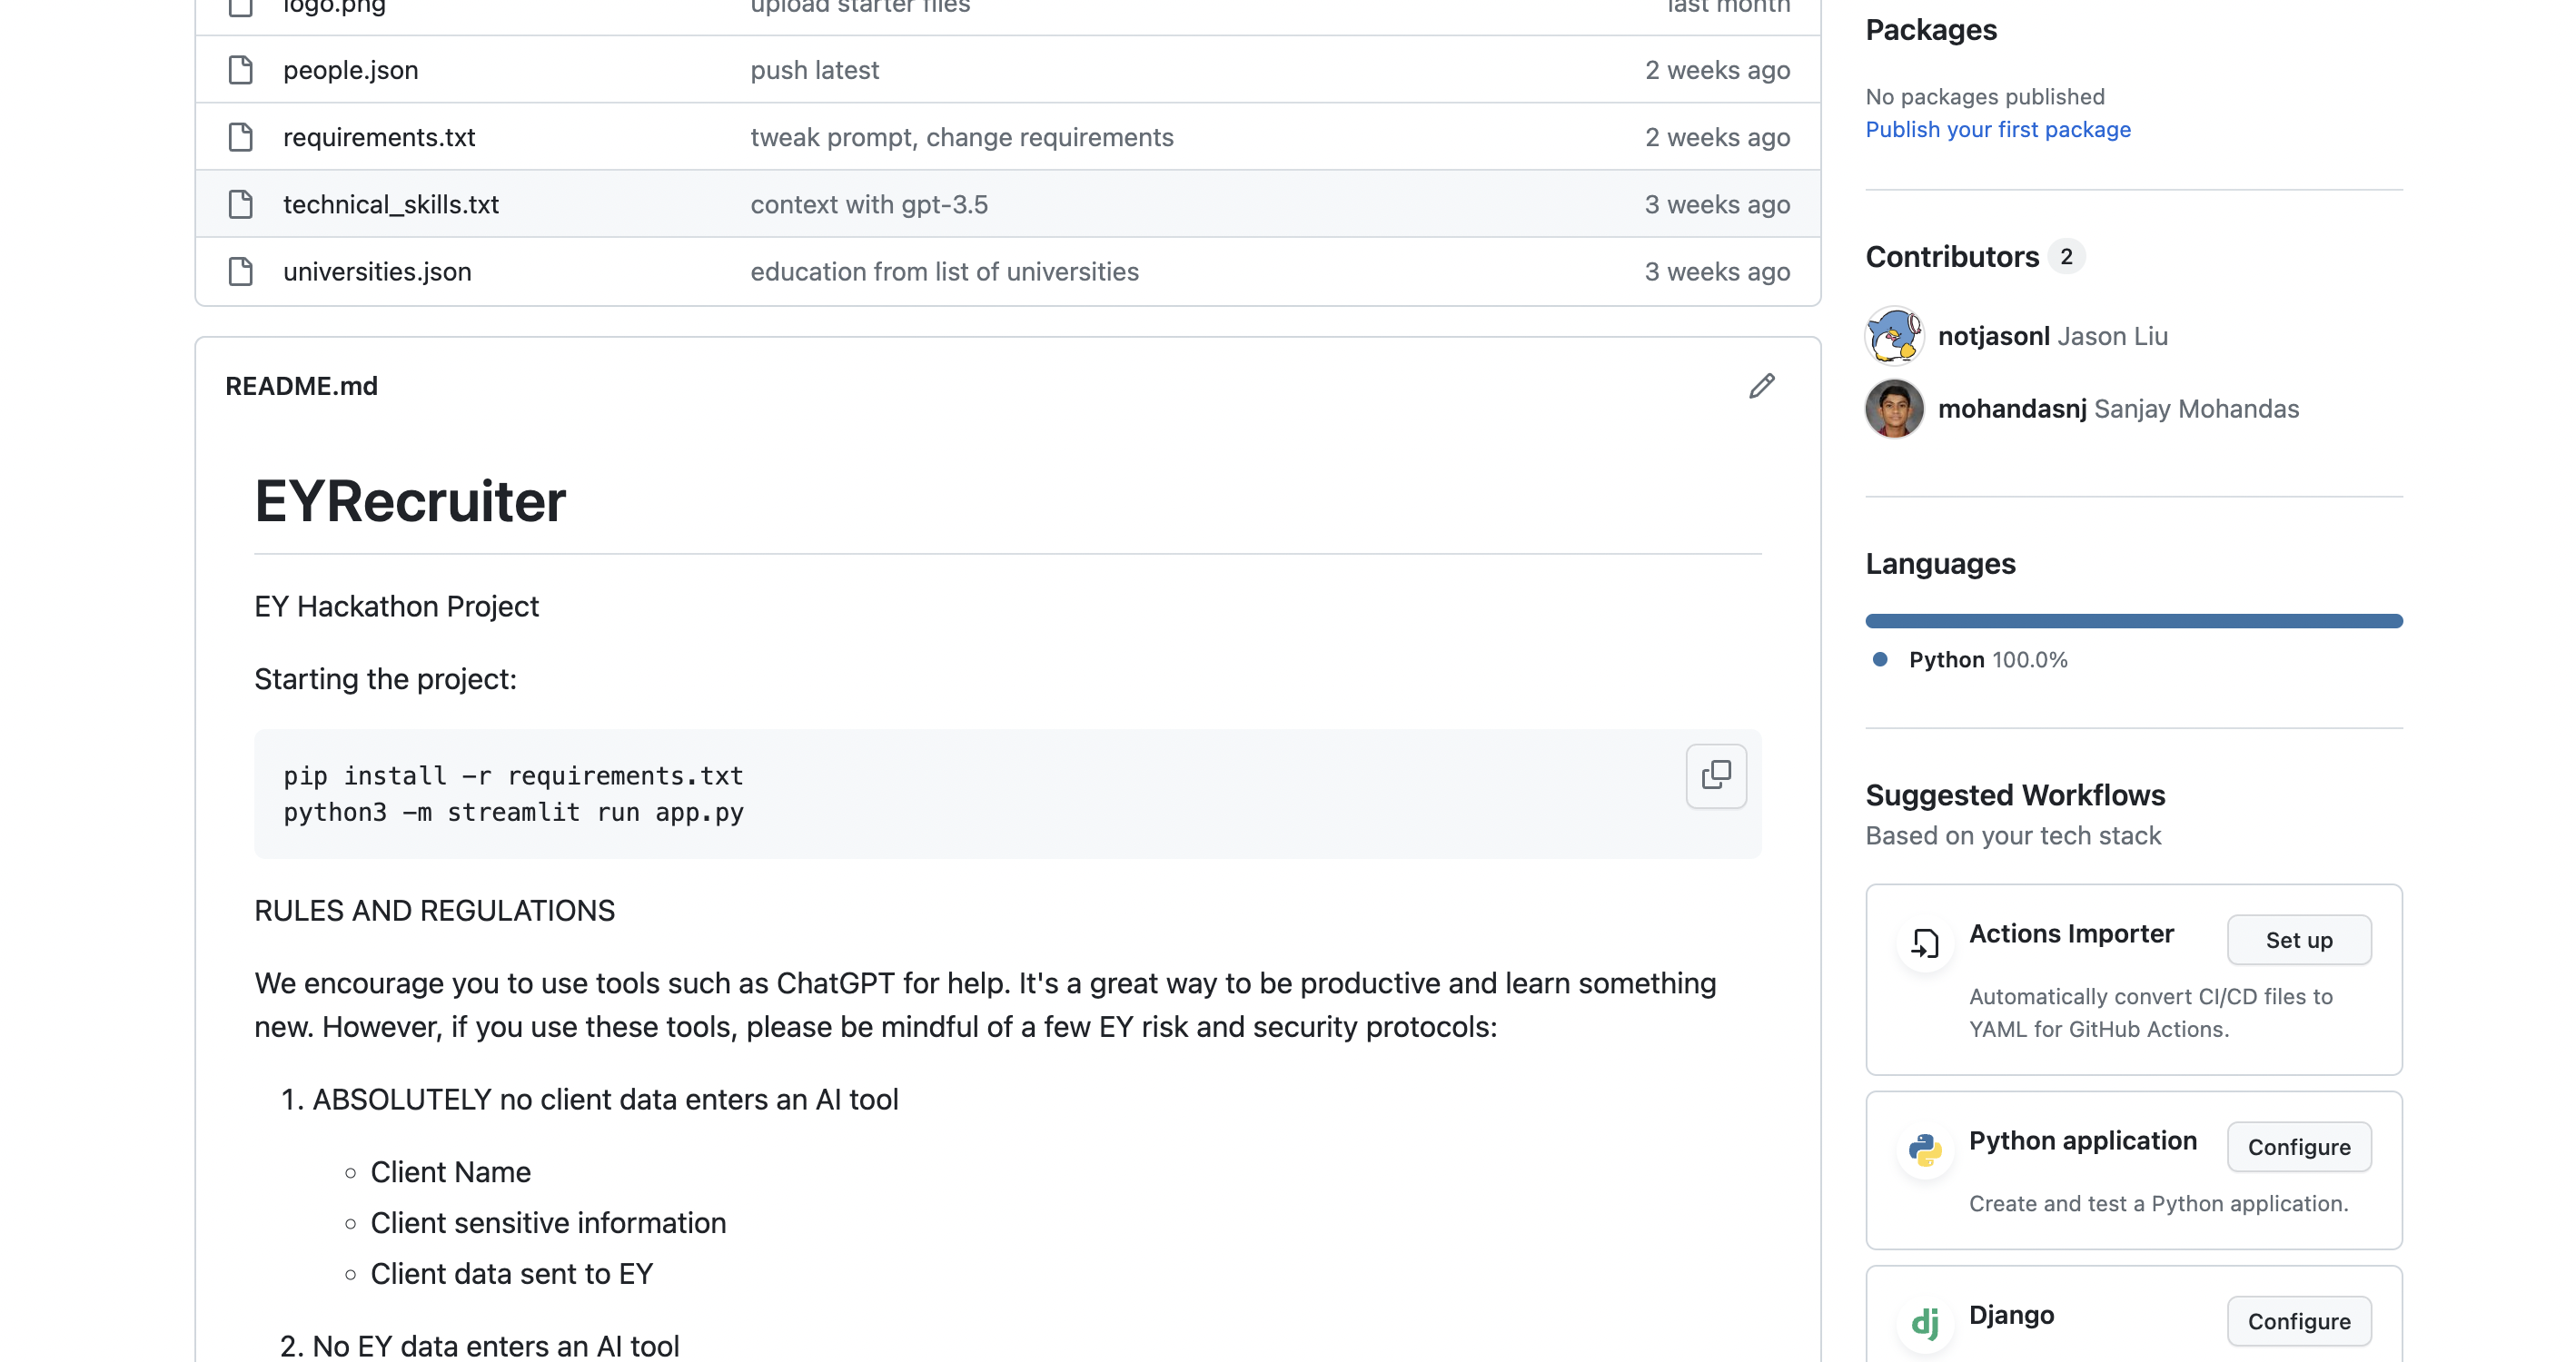Configure the Python application workflow
Viewport: 2576px width, 1362px height.
pos(2298,1147)
